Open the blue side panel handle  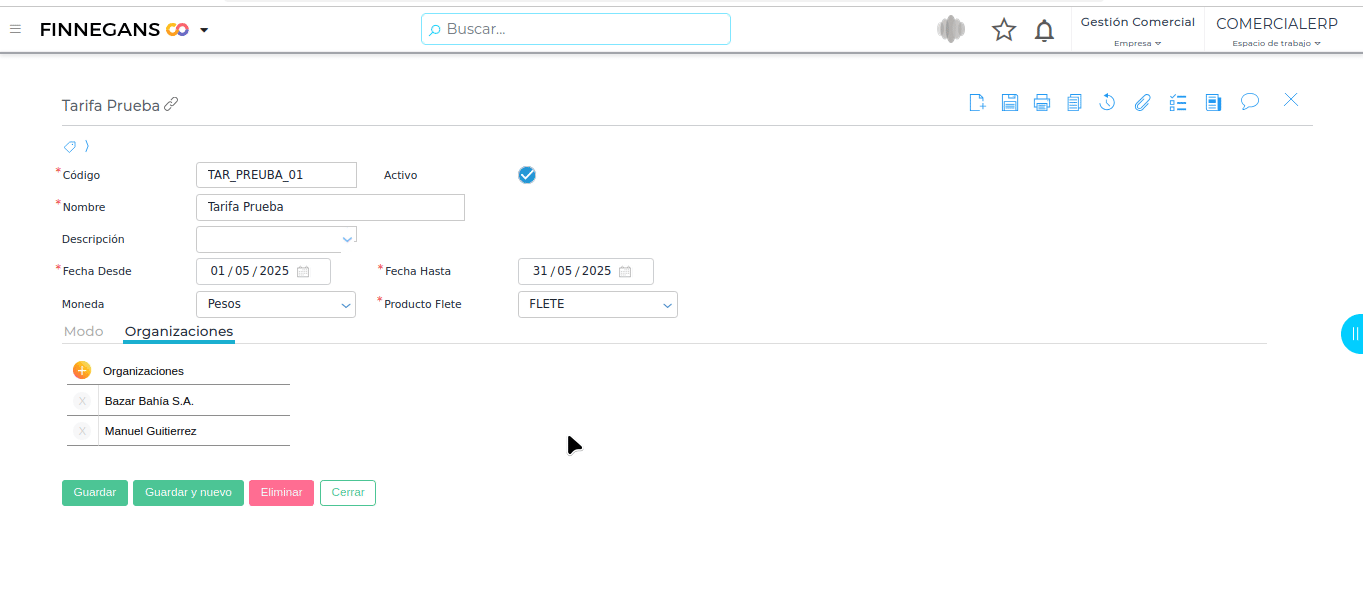(1353, 333)
